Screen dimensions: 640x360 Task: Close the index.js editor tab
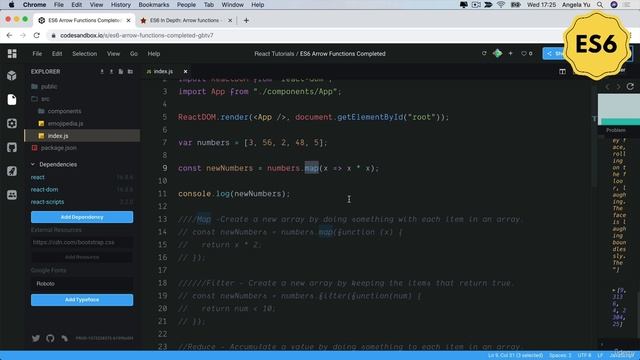click(185, 71)
